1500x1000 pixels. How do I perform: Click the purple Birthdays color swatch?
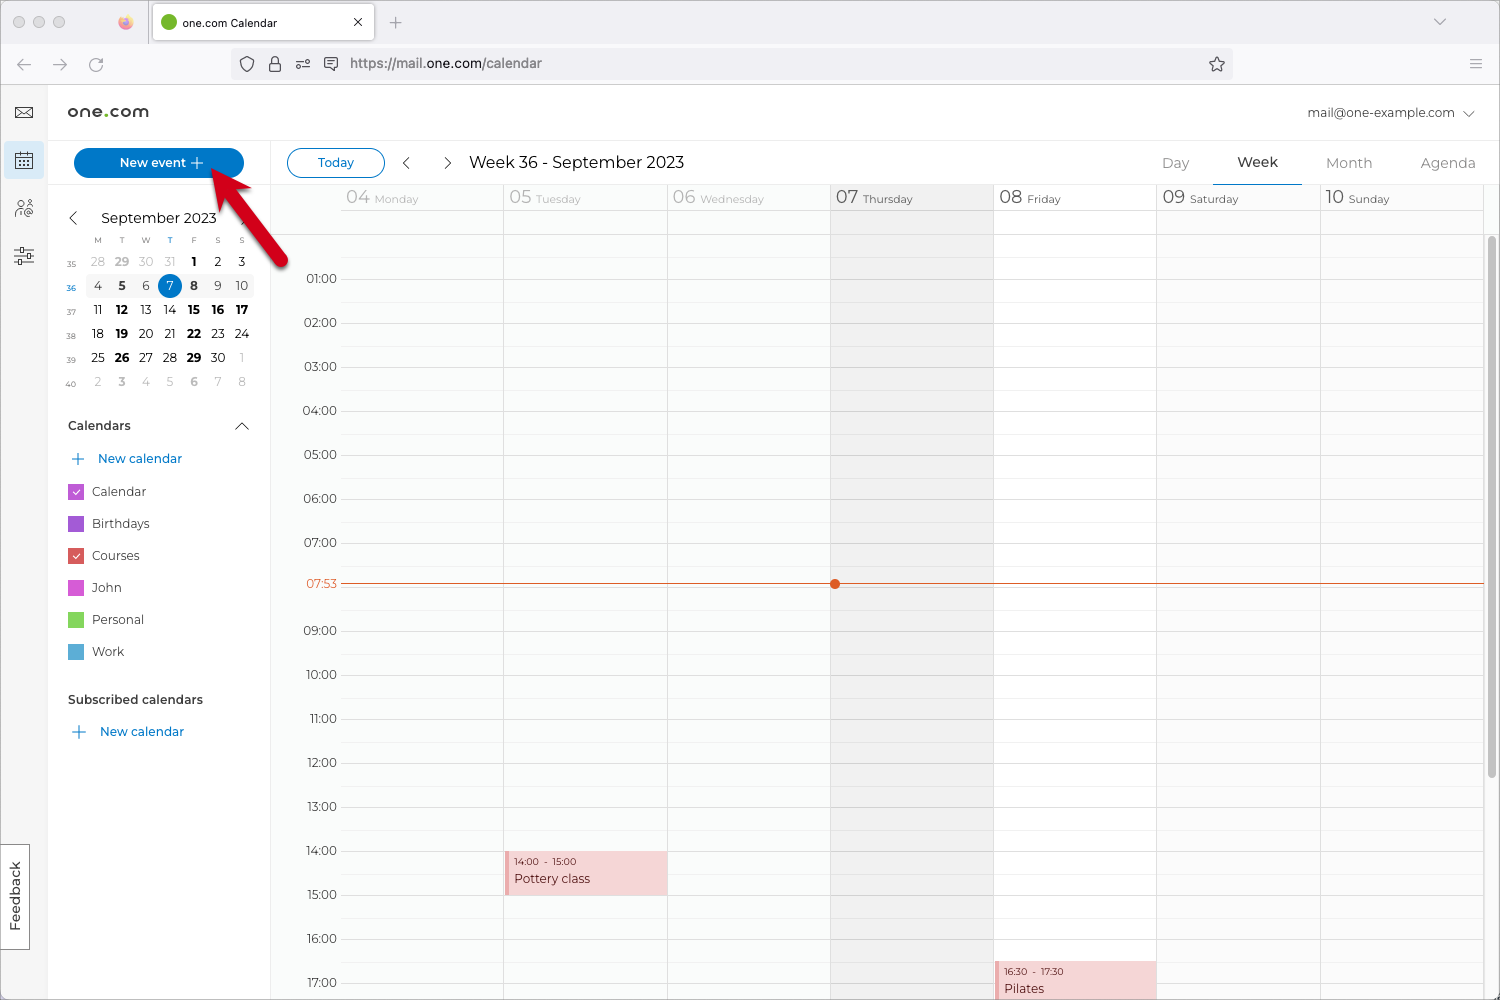coord(76,524)
